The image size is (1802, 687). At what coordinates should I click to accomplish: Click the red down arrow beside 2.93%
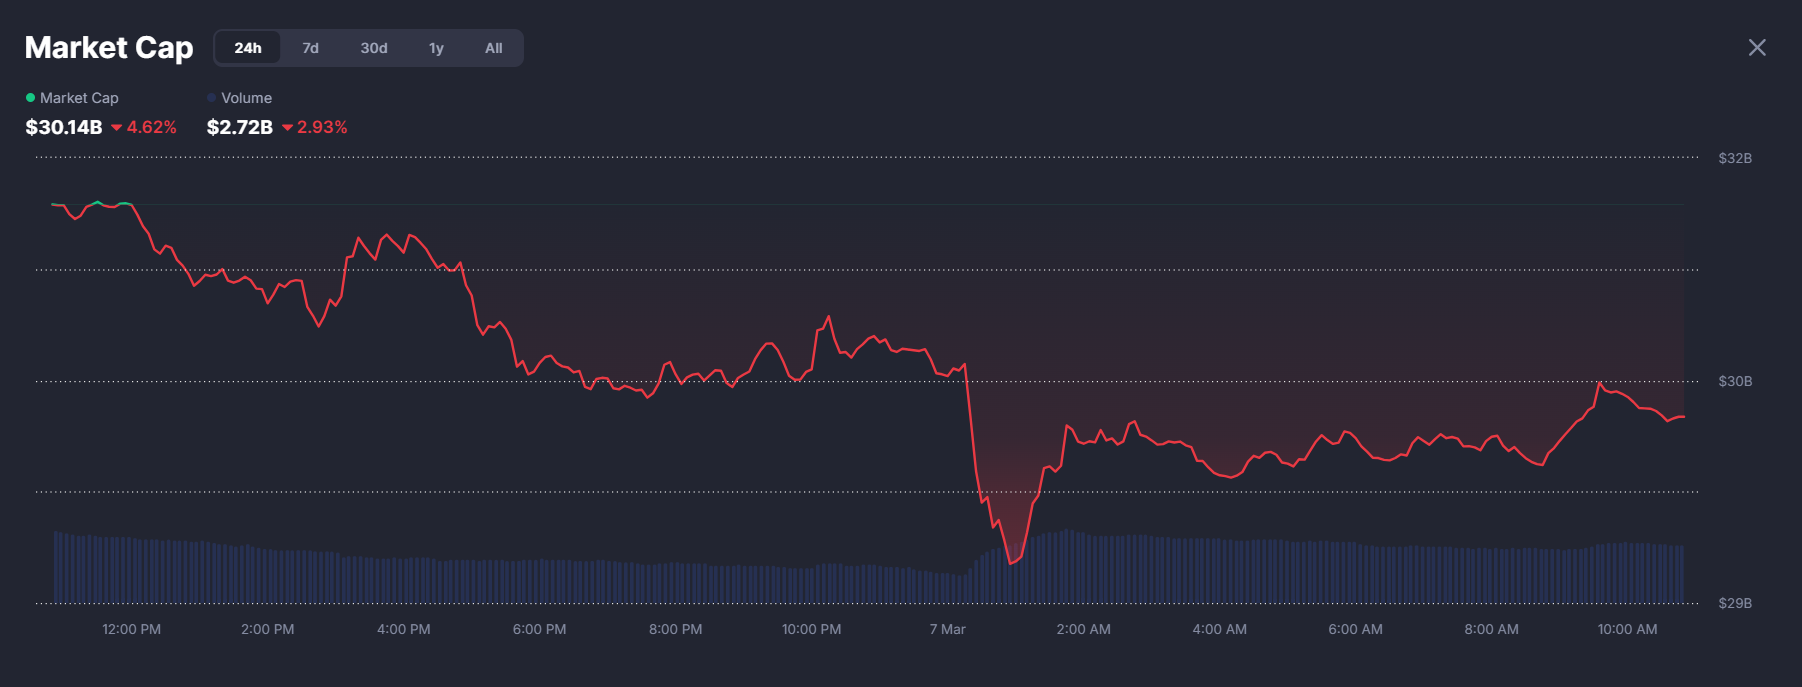click(x=288, y=128)
